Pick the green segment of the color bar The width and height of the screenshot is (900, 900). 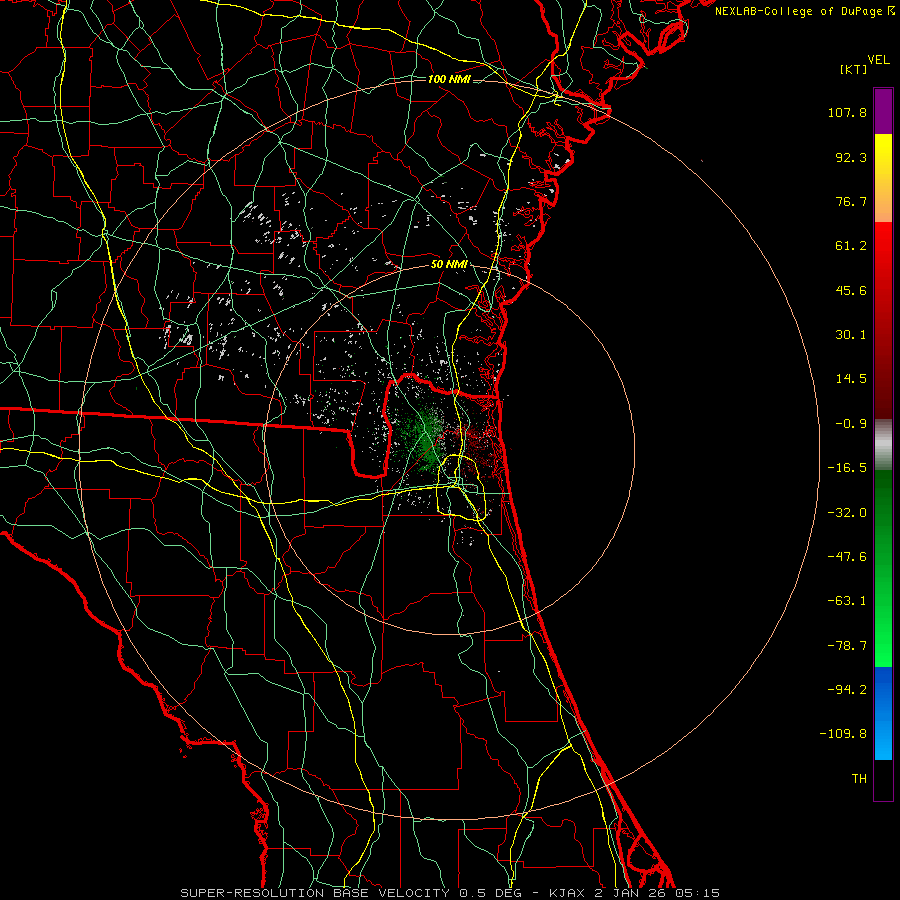coord(883,568)
